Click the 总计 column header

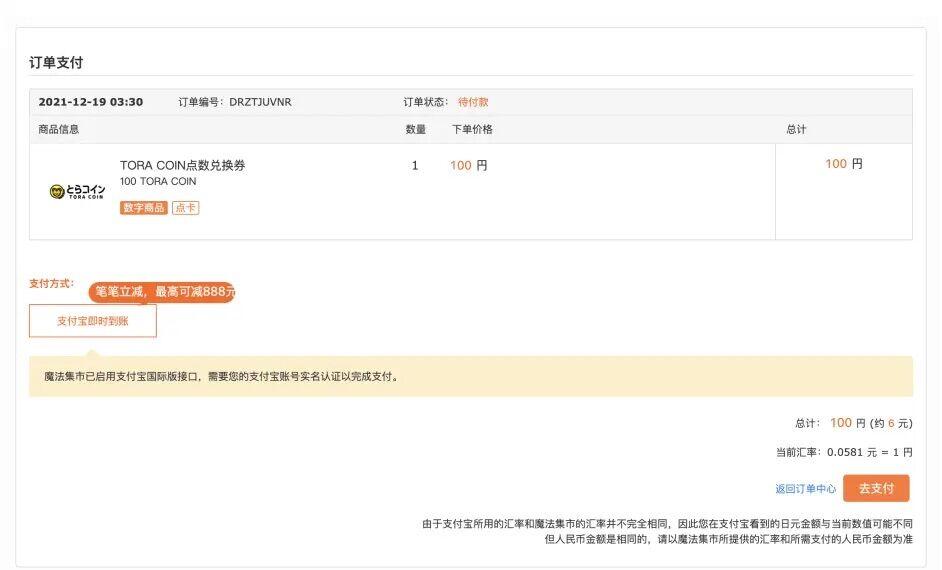796,129
